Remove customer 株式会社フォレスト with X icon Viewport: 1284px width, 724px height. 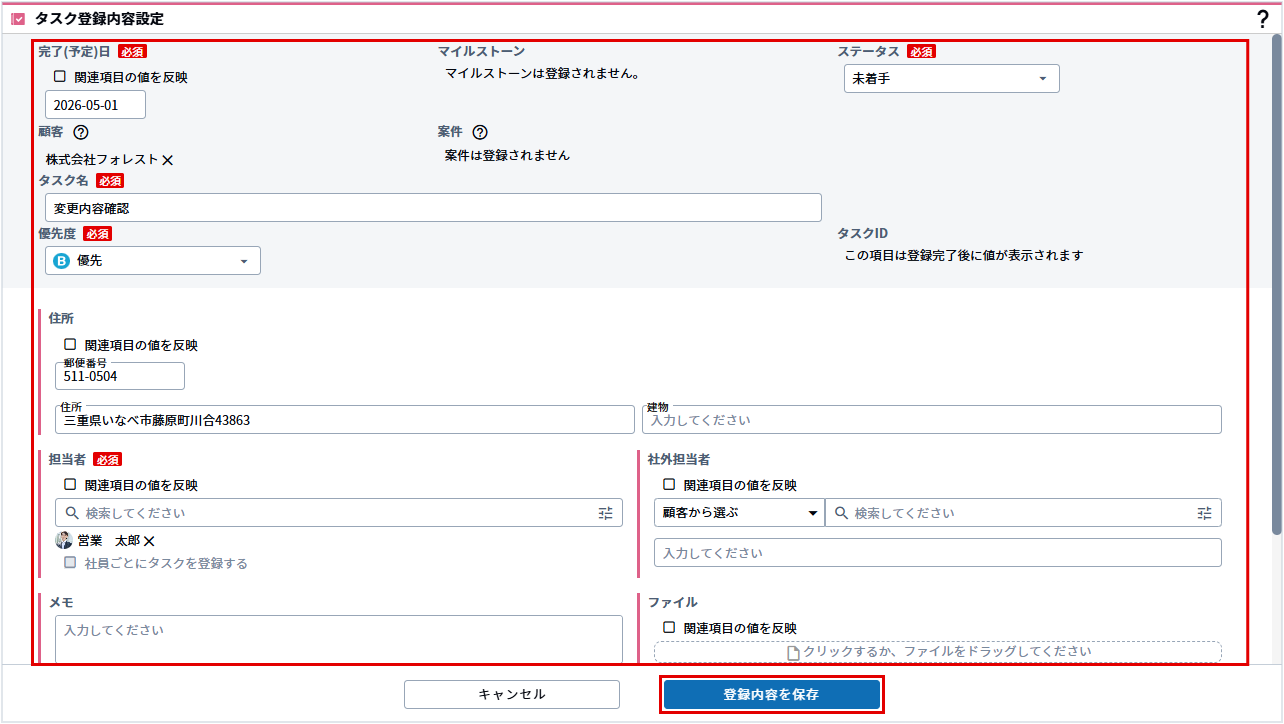tap(168, 160)
